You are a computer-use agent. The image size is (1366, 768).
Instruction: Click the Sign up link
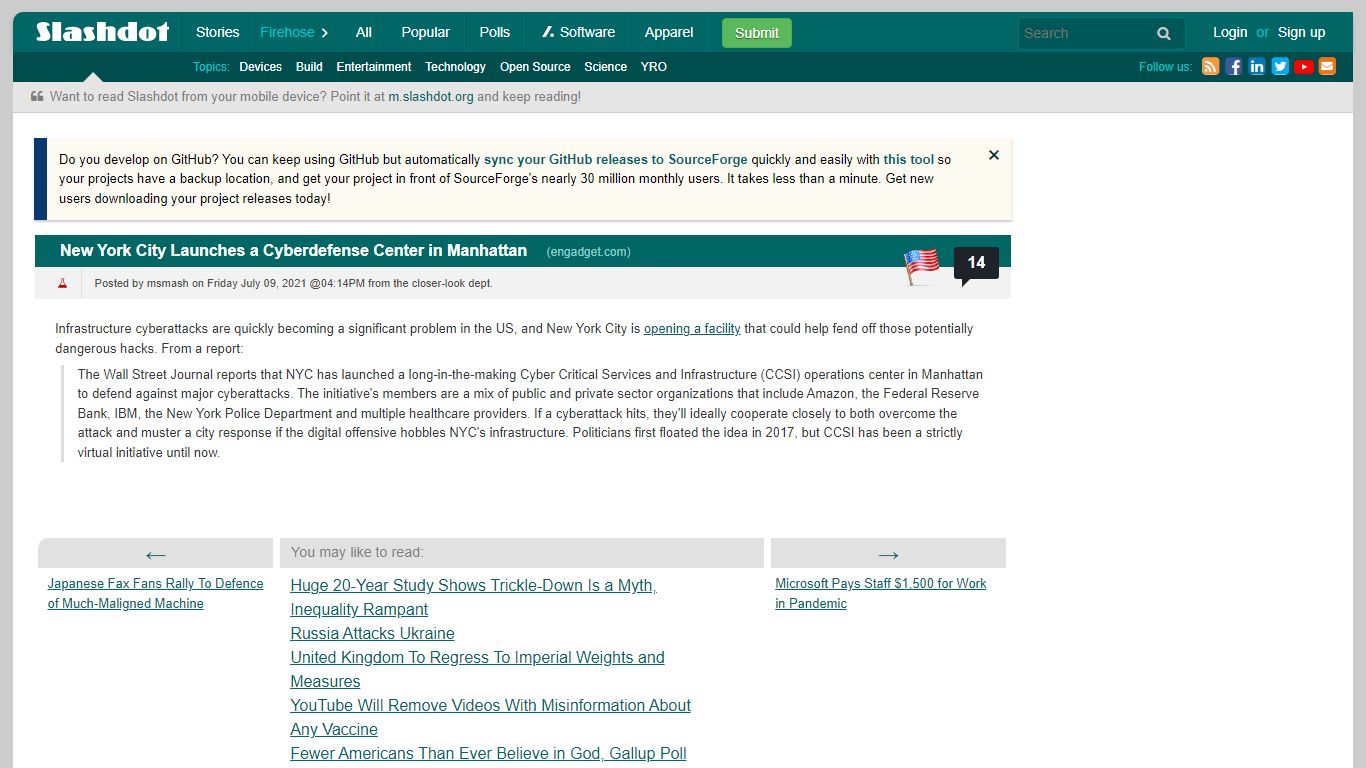click(1301, 32)
